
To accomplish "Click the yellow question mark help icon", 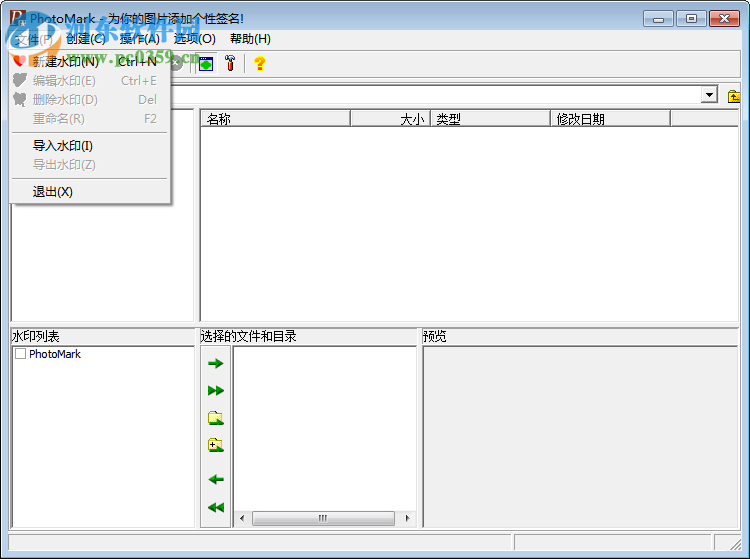I will pyautogui.click(x=260, y=63).
